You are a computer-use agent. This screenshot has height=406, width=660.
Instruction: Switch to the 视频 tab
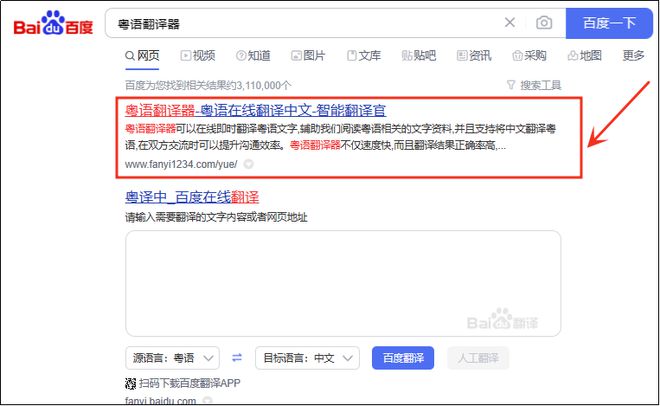point(198,56)
